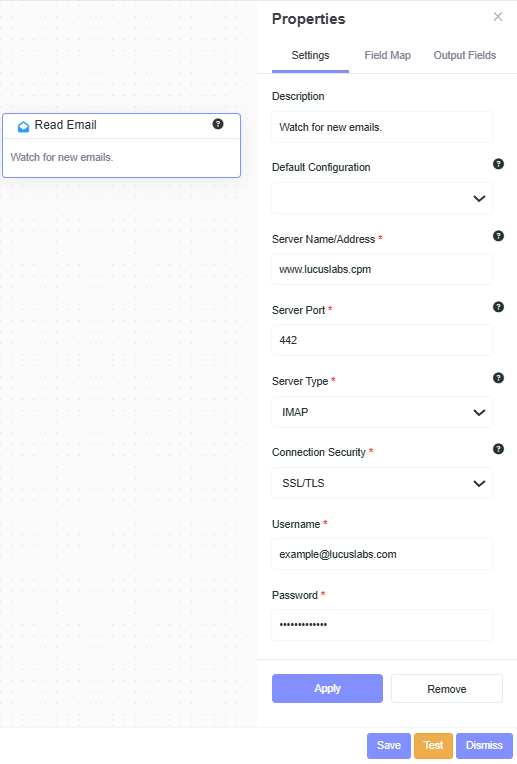
Task: Show help for Connection Security
Action: (x=498, y=449)
